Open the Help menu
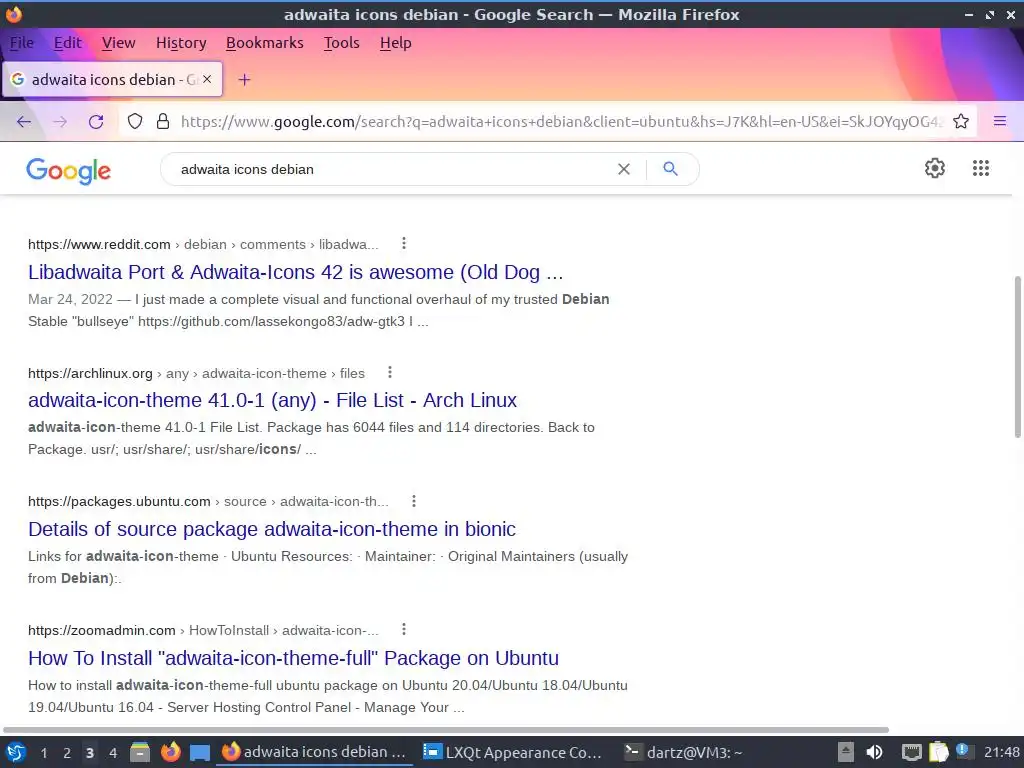The height and width of the screenshot is (768, 1024). pos(396,43)
